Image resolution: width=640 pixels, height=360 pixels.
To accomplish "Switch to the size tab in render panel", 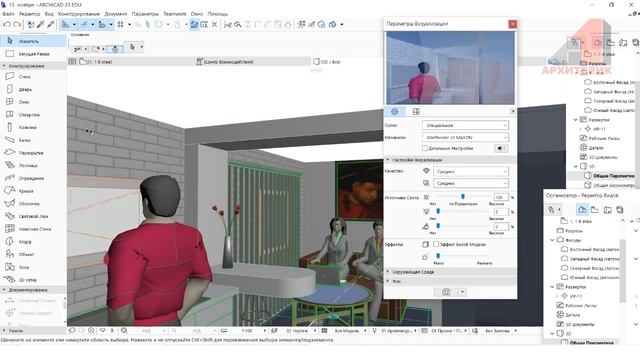I will point(416,111).
